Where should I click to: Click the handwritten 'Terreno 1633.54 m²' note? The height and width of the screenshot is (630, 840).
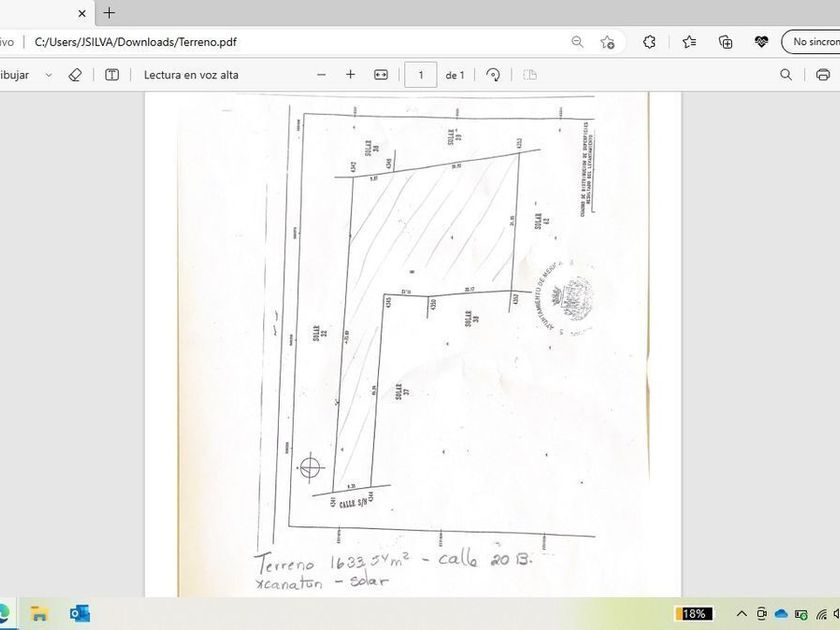tap(332, 562)
